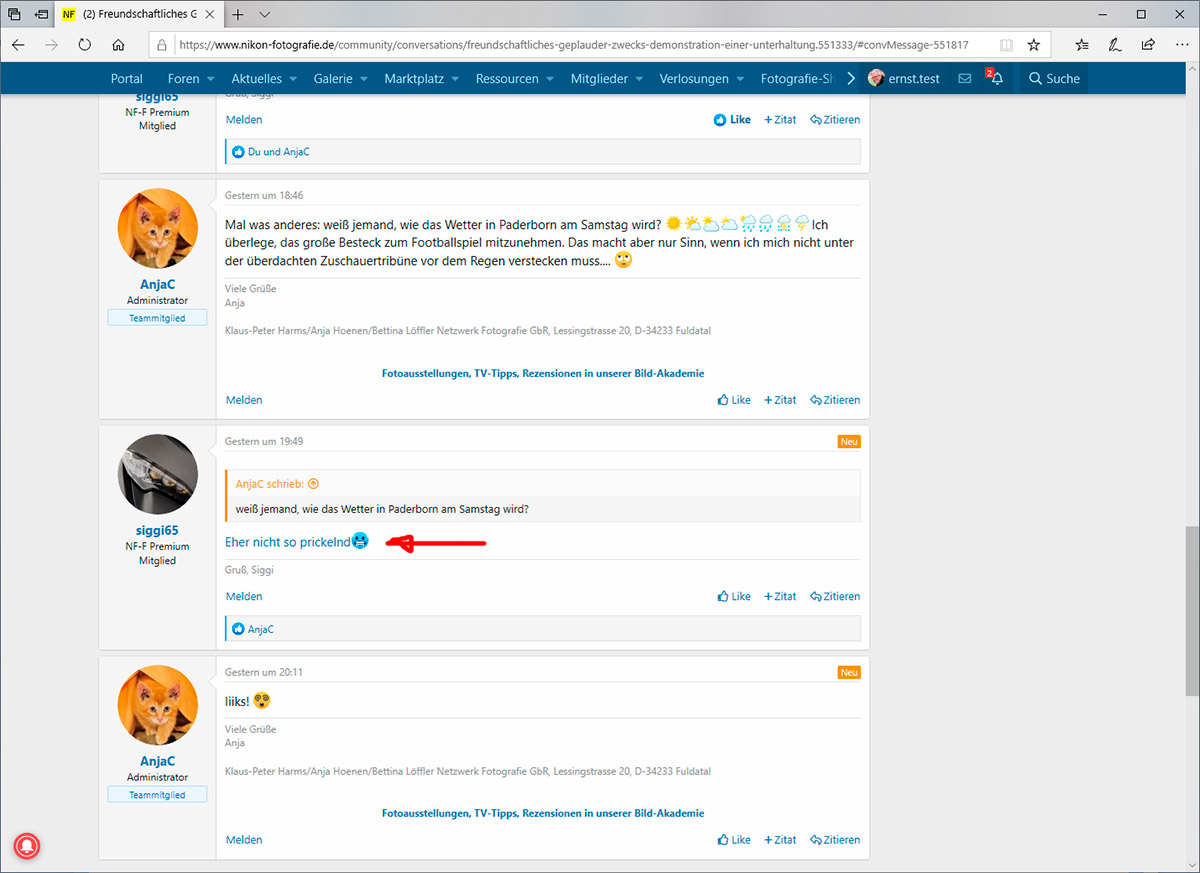Open Bild-Akademie link in the 20:11 post
The width and height of the screenshot is (1200, 873).
[x=543, y=813]
